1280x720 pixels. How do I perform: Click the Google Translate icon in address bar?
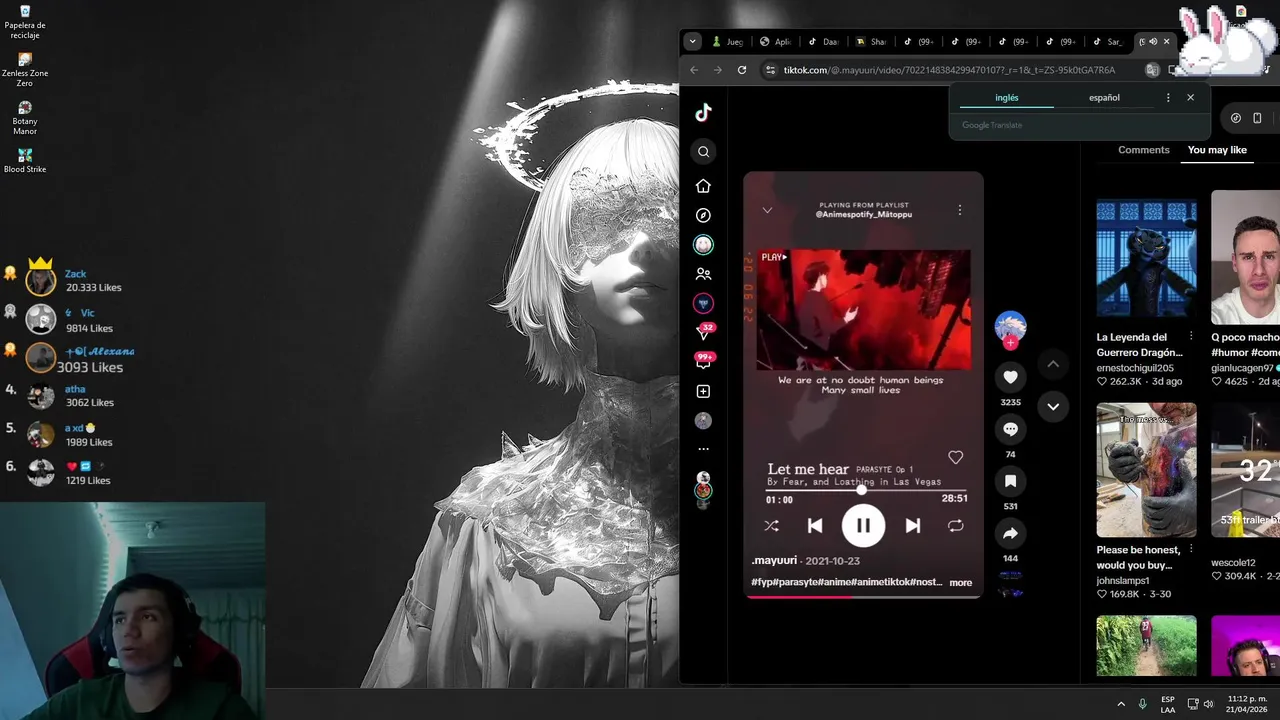pos(1152,70)
